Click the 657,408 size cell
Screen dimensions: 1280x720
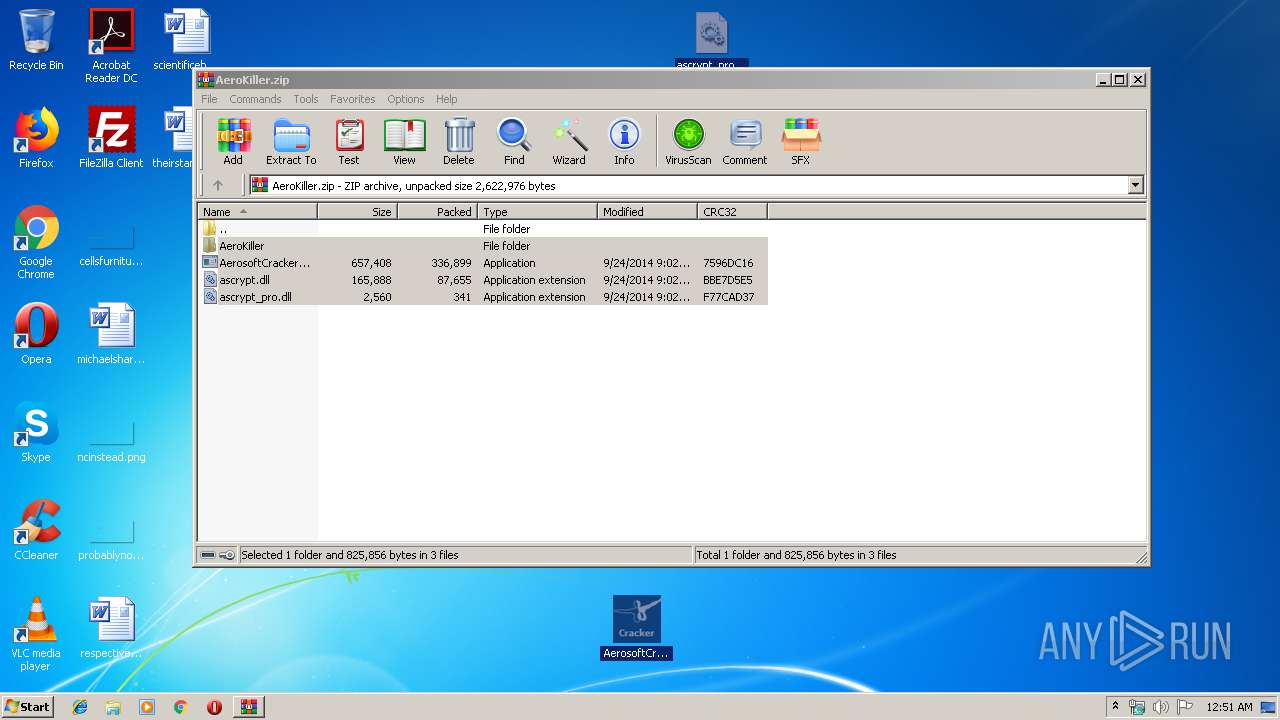click(x=371, y=263)
